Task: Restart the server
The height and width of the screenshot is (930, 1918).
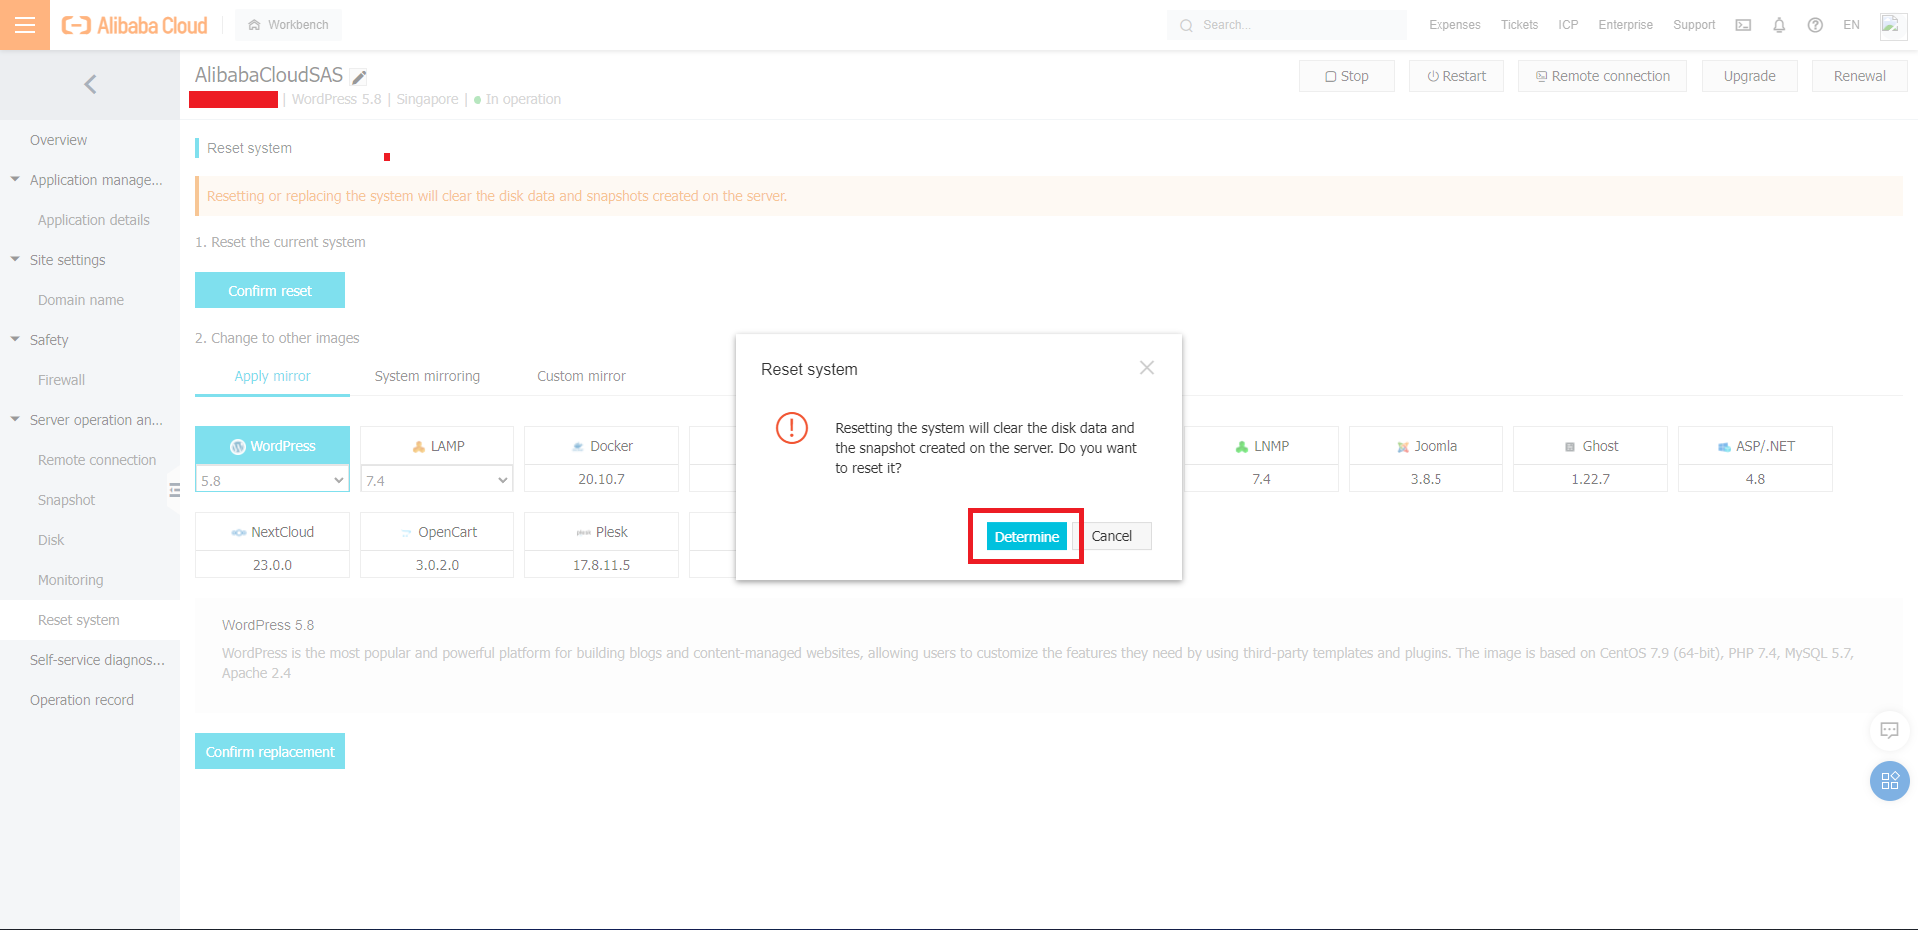Action: (1456, 76)
